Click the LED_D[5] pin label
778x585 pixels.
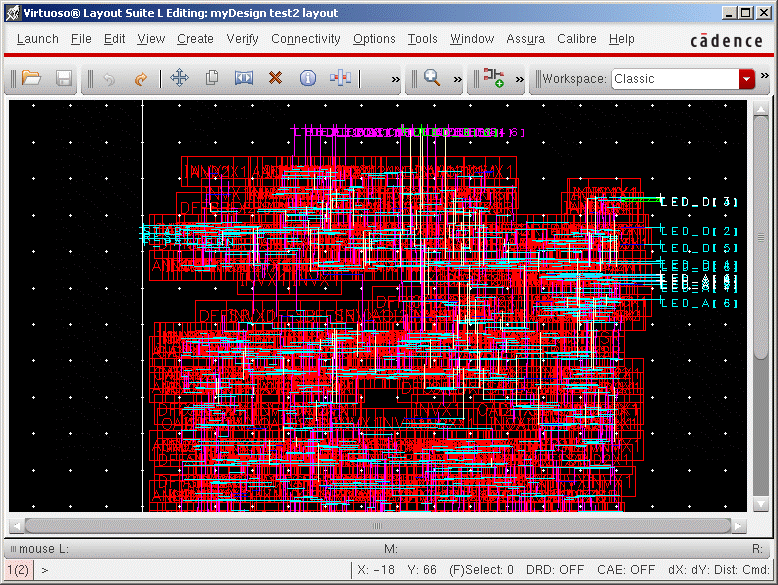click(x=699, y=248)
